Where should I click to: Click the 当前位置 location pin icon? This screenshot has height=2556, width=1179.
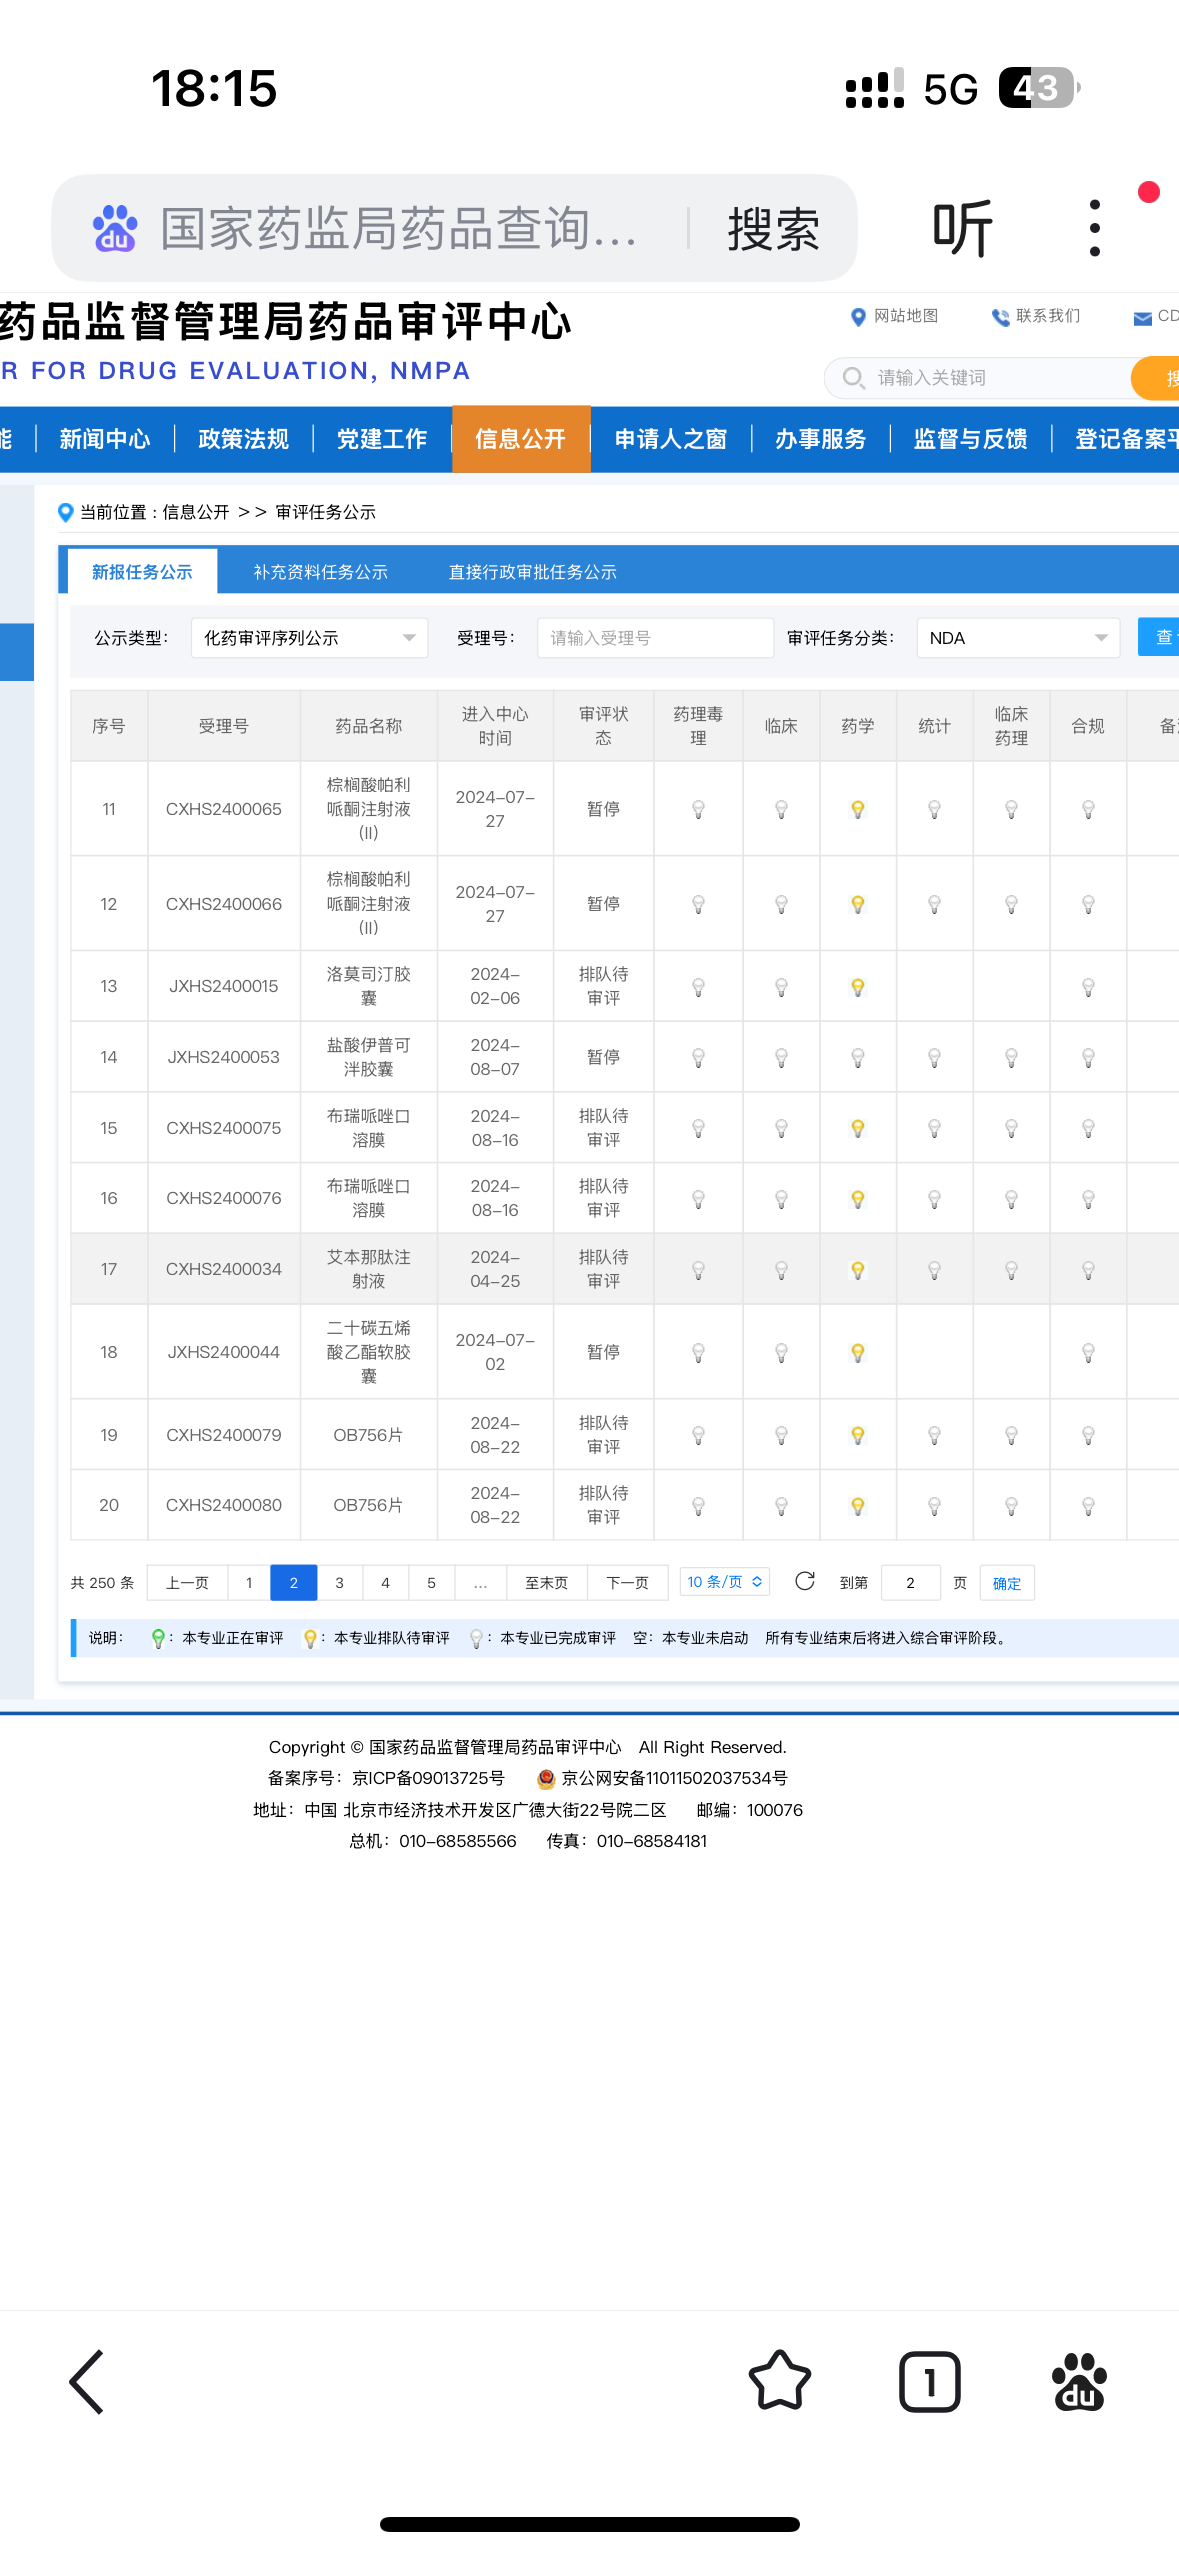tap(66, 512)
